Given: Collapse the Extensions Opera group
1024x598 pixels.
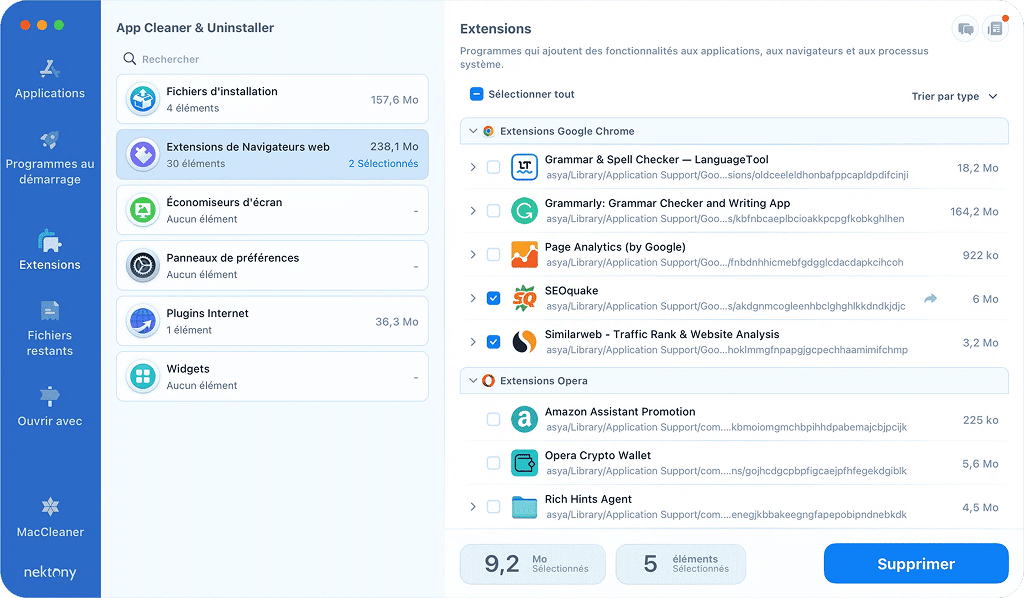Looking at the screenshot, I should tap(473, 380).
